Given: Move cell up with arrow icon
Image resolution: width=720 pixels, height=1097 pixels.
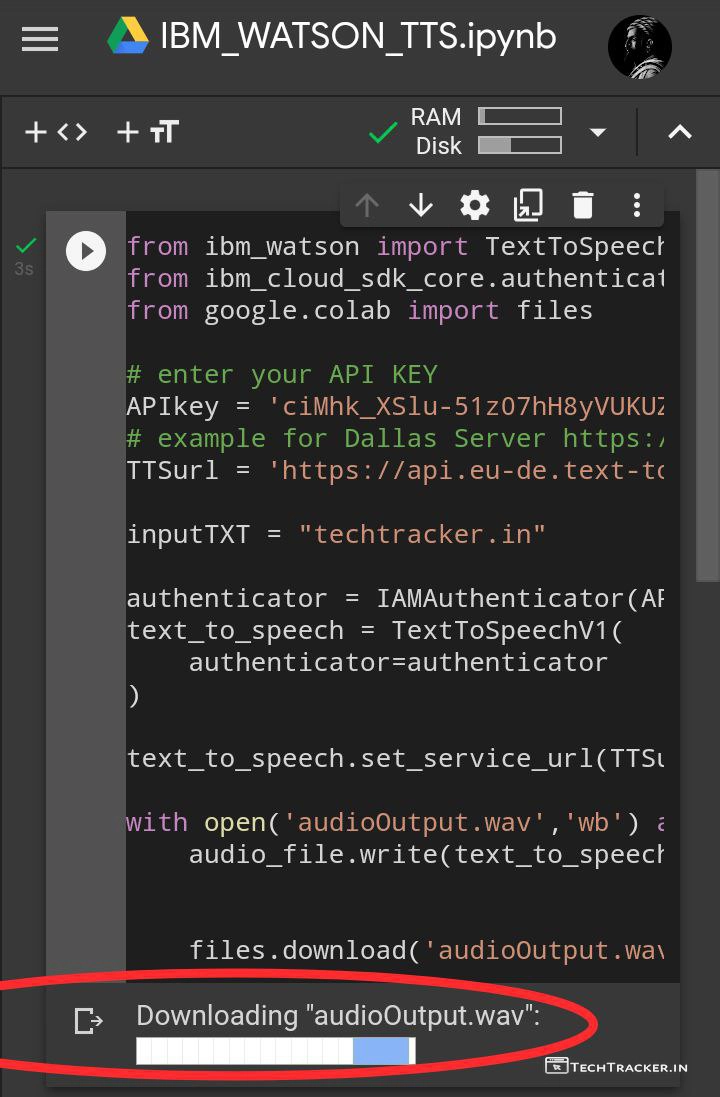Looking at the screenshot, I should pos(367,205).
